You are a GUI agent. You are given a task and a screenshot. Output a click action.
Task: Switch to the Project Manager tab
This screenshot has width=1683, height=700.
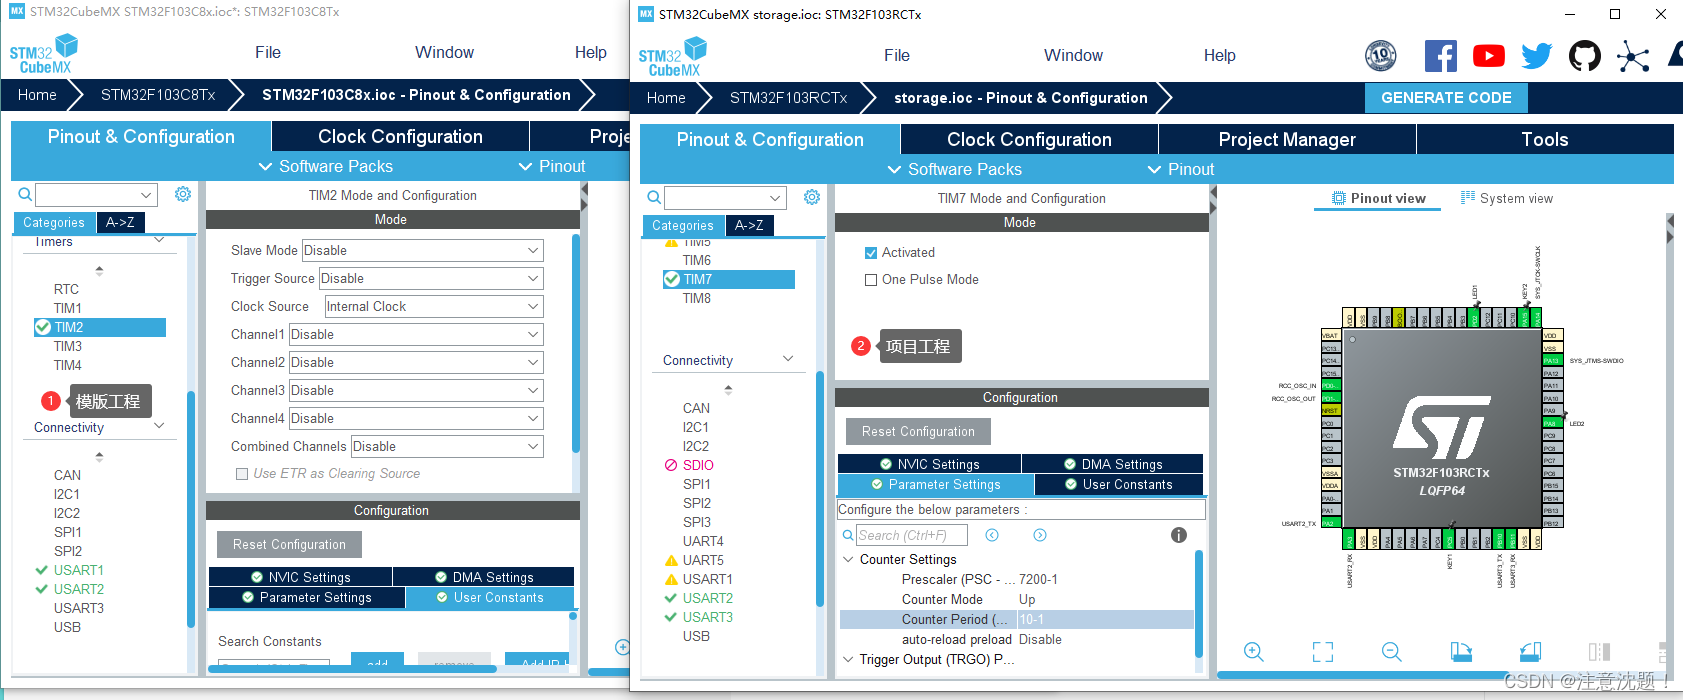[1287, 140]
